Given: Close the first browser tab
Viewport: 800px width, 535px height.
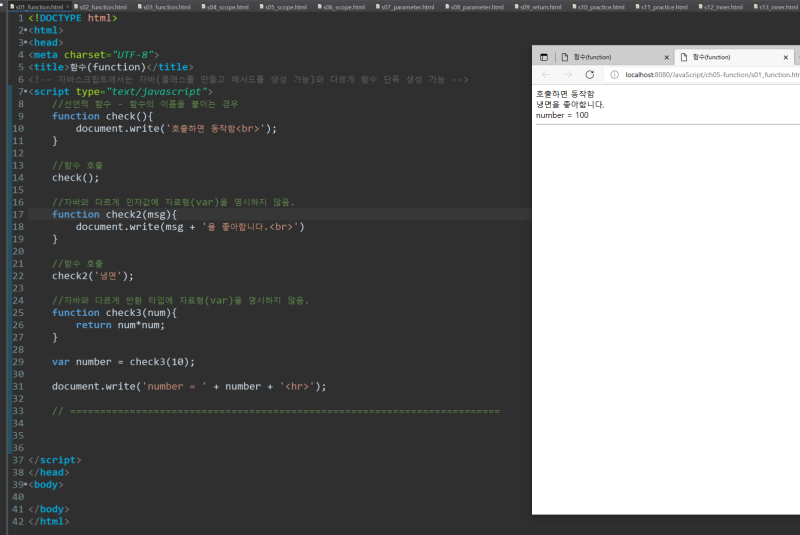Looking at the screenshot, I should [668, 57].
